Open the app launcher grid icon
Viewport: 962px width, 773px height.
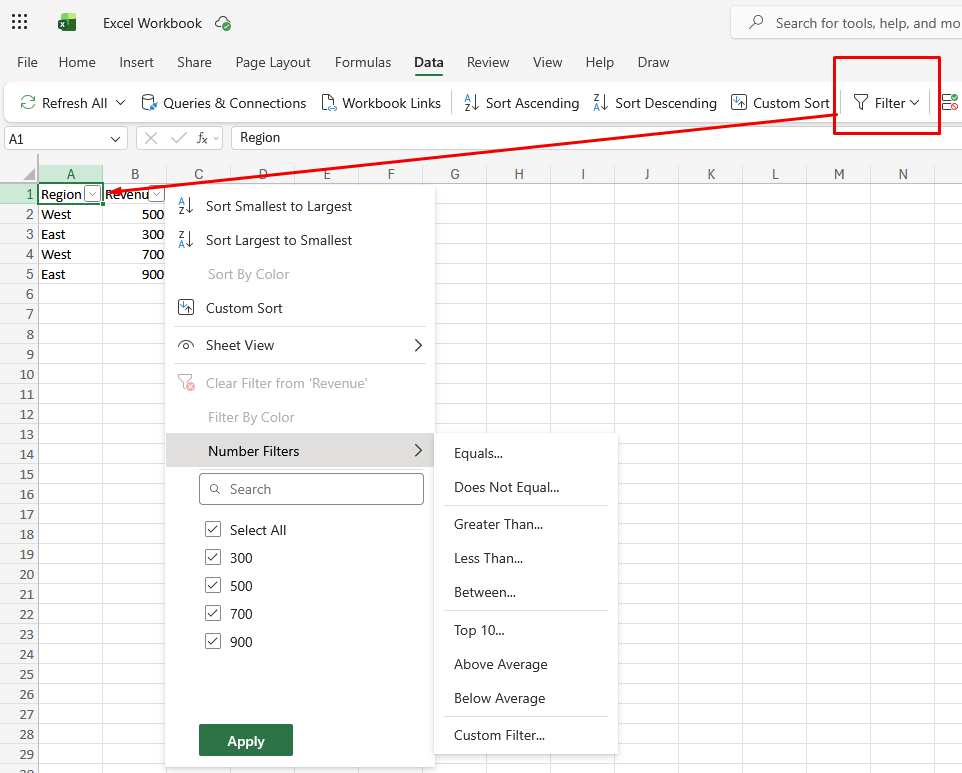point(20,23)
